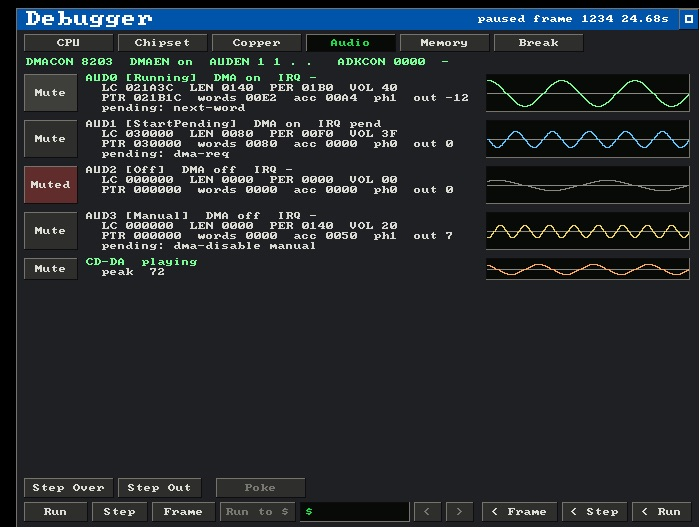Click the AUD1 blue waveform display
The width and height of the screenshot is (699, 527).
pos(588,139)
